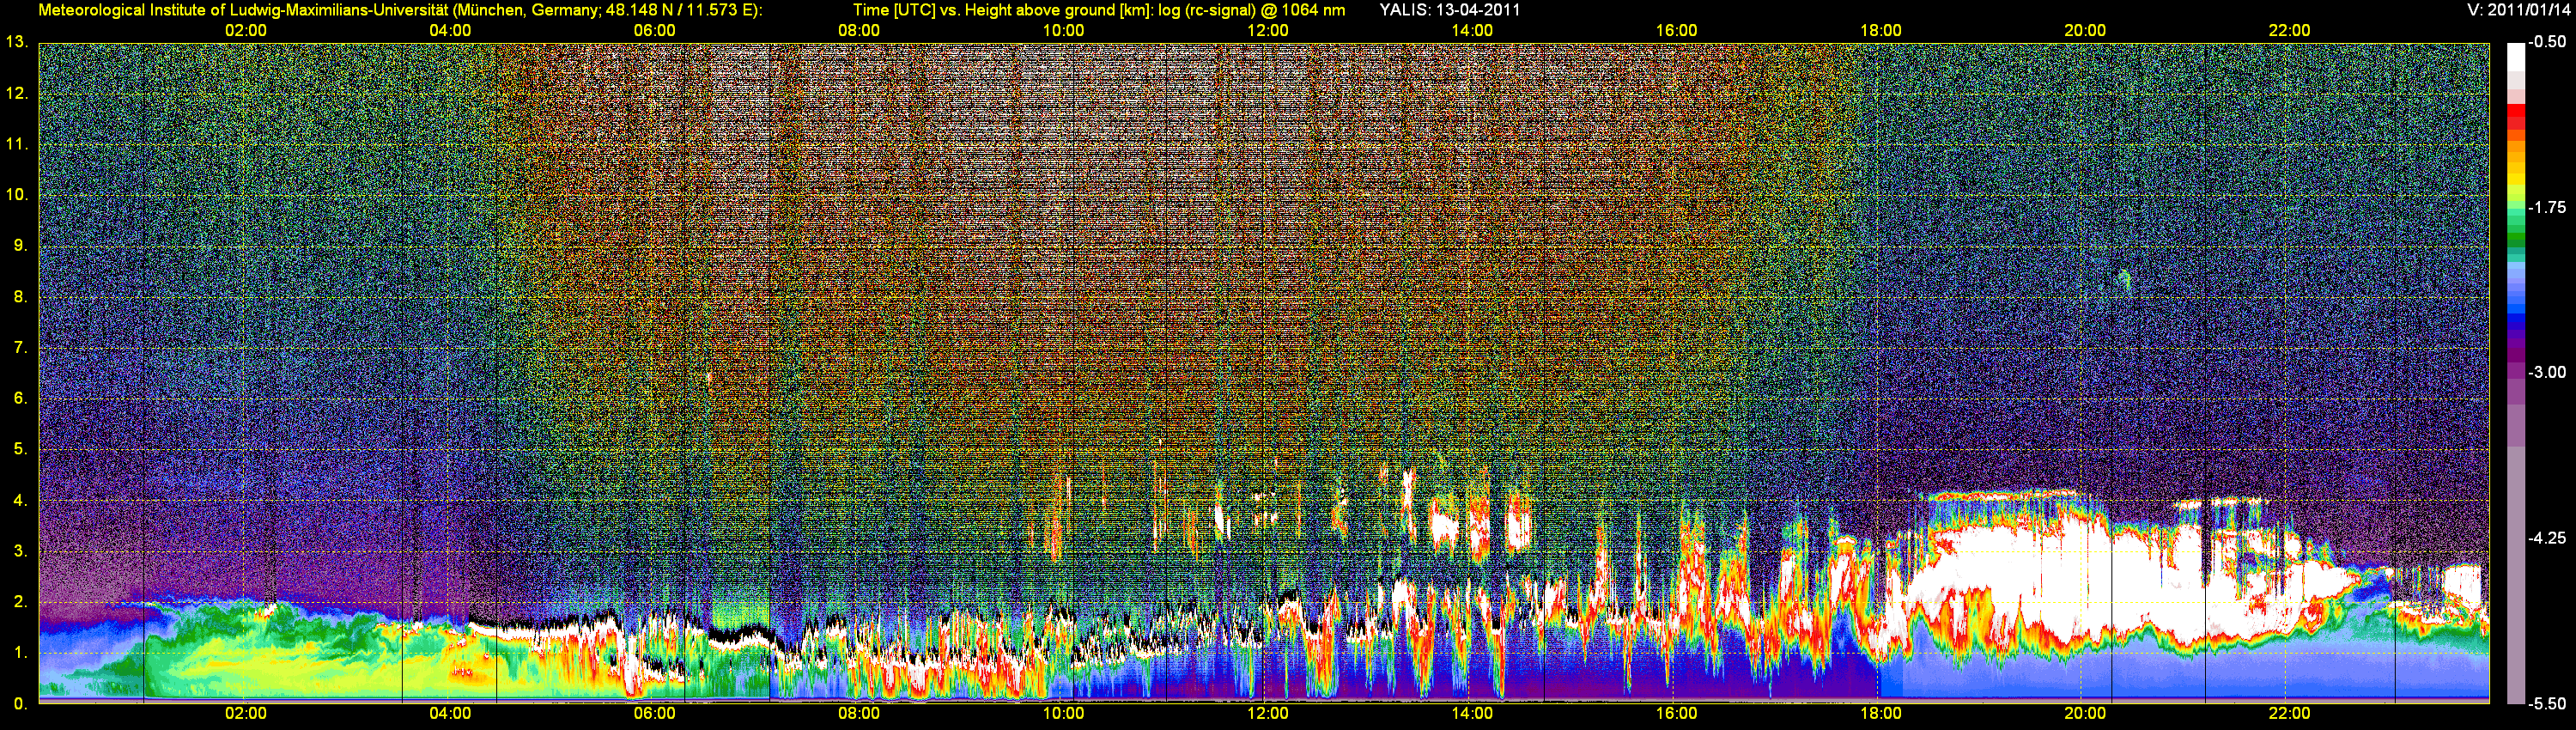
Task: Click the 14:00 label on the top time axis
Action: point(1472,30)
